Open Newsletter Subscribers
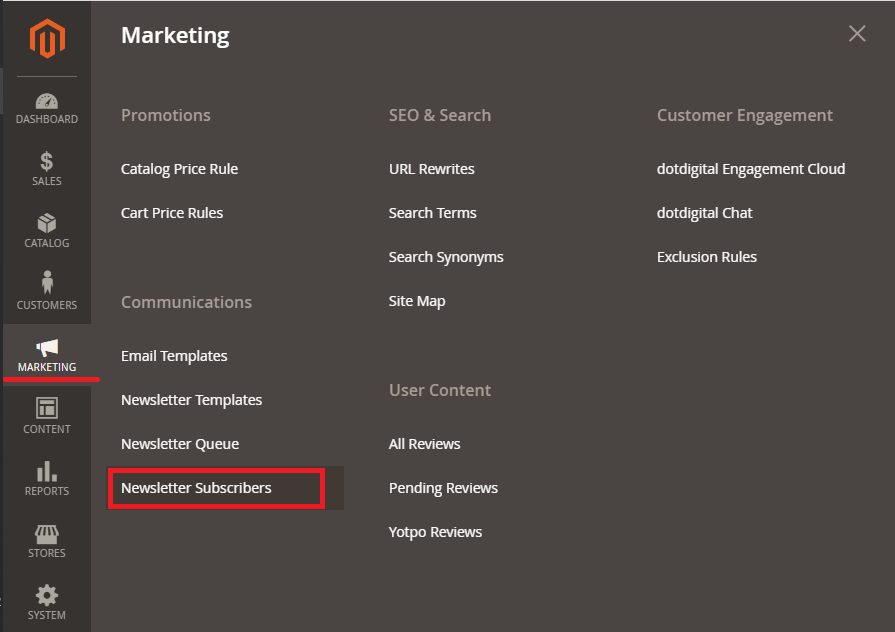Viewport: 895px width, 632px height. [x=196, y=488]
